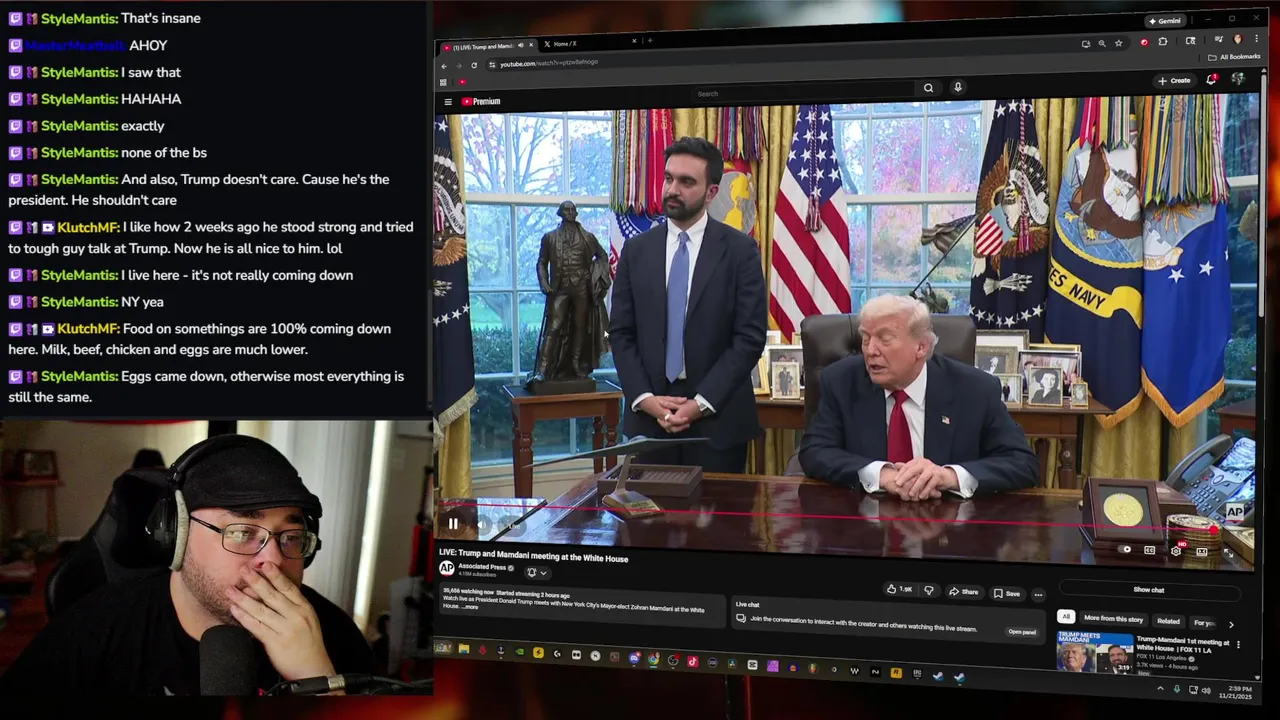
Task: Focus the YouTube search field
Action: [x=805, y=93]
